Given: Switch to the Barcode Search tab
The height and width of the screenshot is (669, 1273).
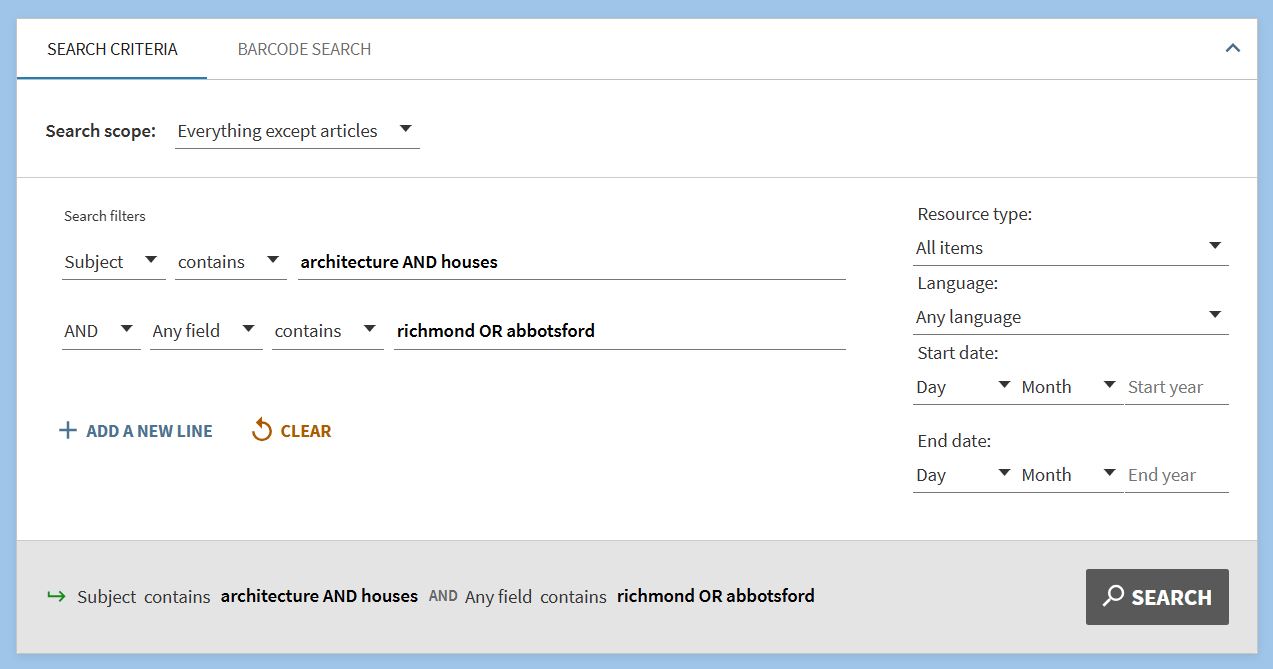Looking at the screenshot, I should [x=304, y=49].
